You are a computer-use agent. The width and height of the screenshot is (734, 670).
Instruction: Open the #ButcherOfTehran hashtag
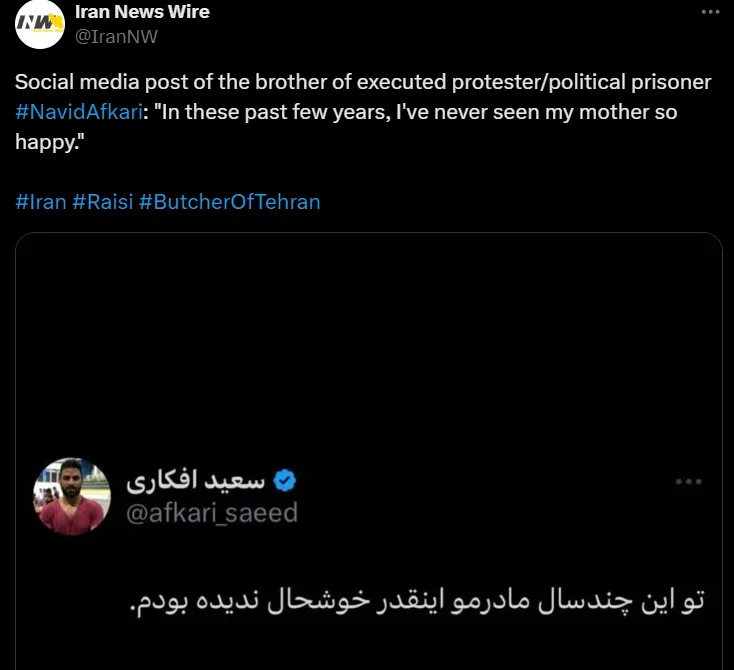(x=230, y=201)
